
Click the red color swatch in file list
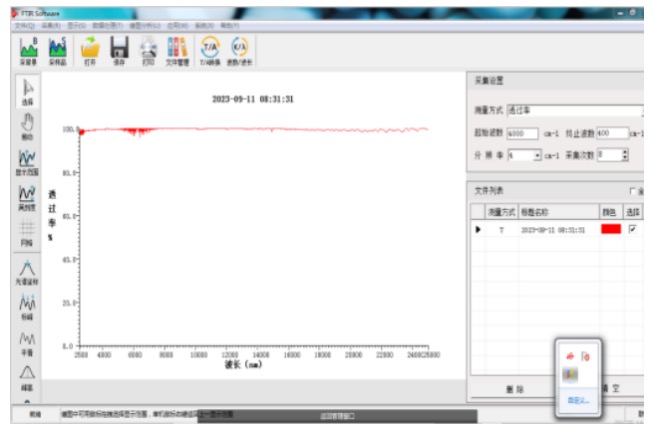610,229
